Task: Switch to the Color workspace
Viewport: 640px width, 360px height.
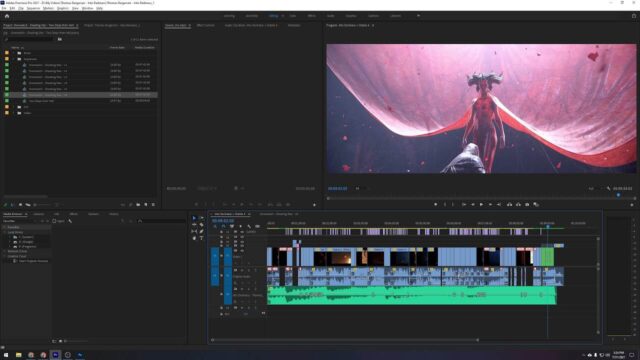Action: pos(293,16)
